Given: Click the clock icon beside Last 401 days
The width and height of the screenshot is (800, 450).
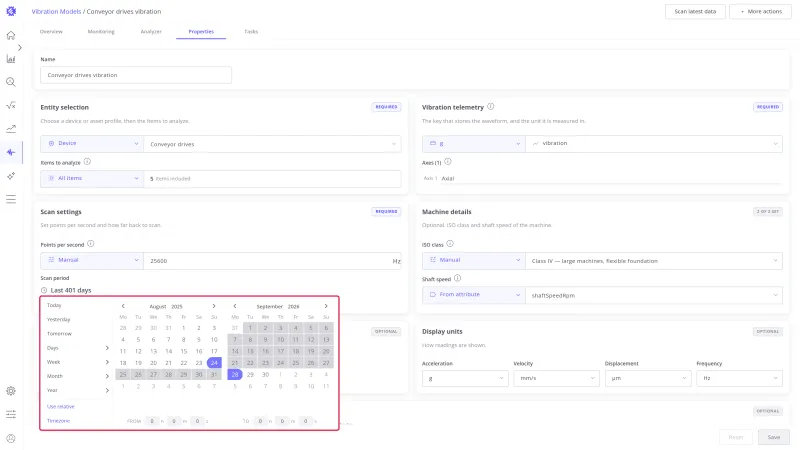Looking at the screenshot, I should pos(44,290).
